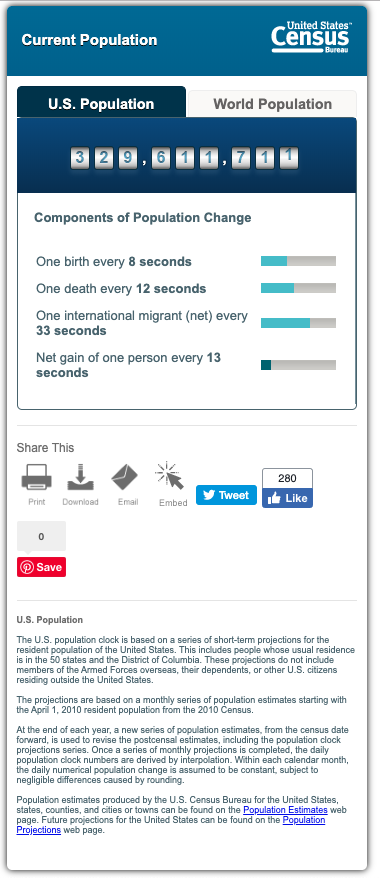
Task: Click the international migrant progress bar
Action: (x=298, y=323)
